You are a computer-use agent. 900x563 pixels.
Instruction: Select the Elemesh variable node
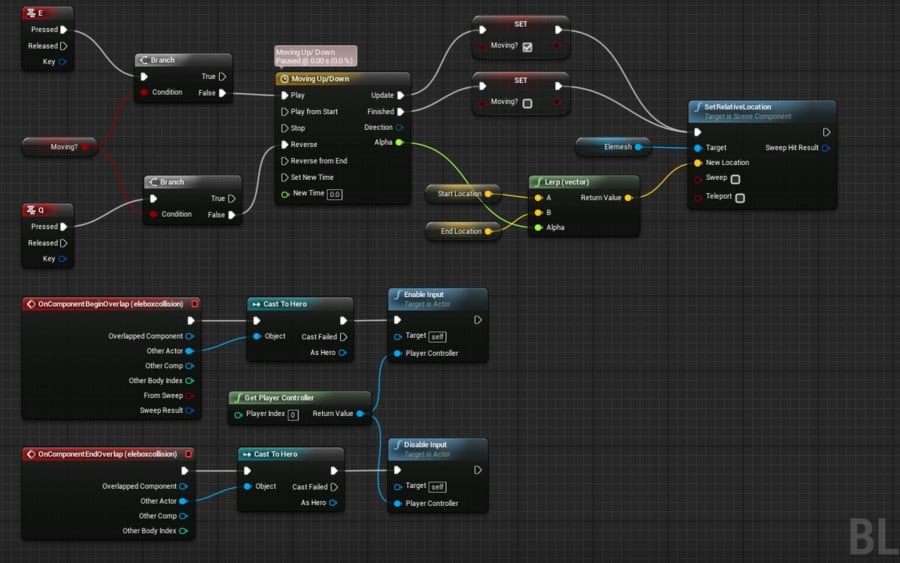pos(613,147)
